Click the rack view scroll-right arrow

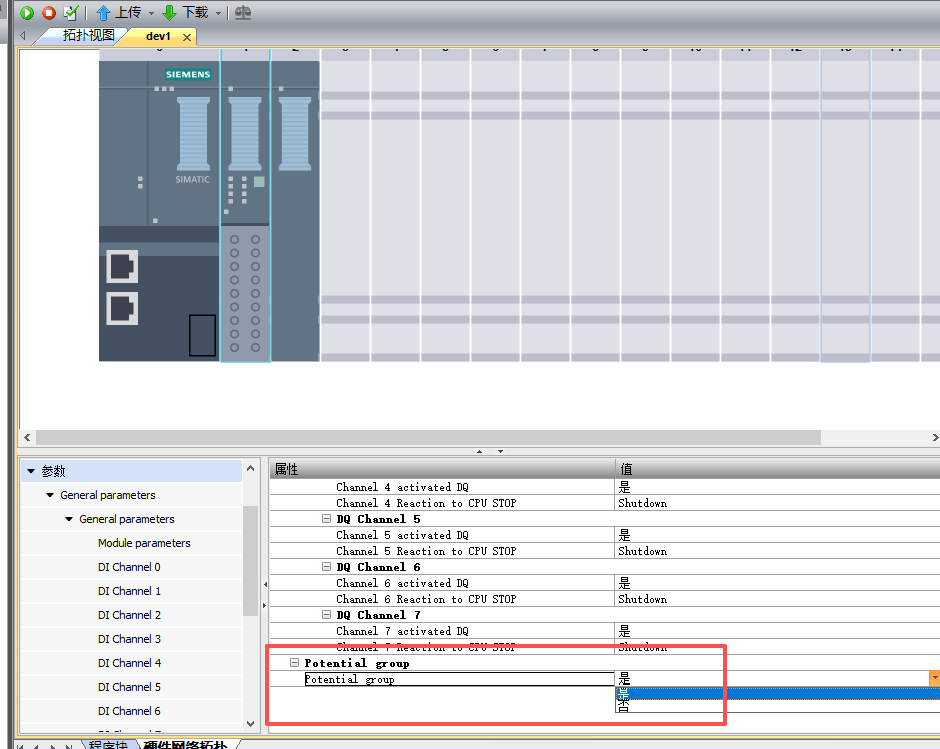pos(935,438)
